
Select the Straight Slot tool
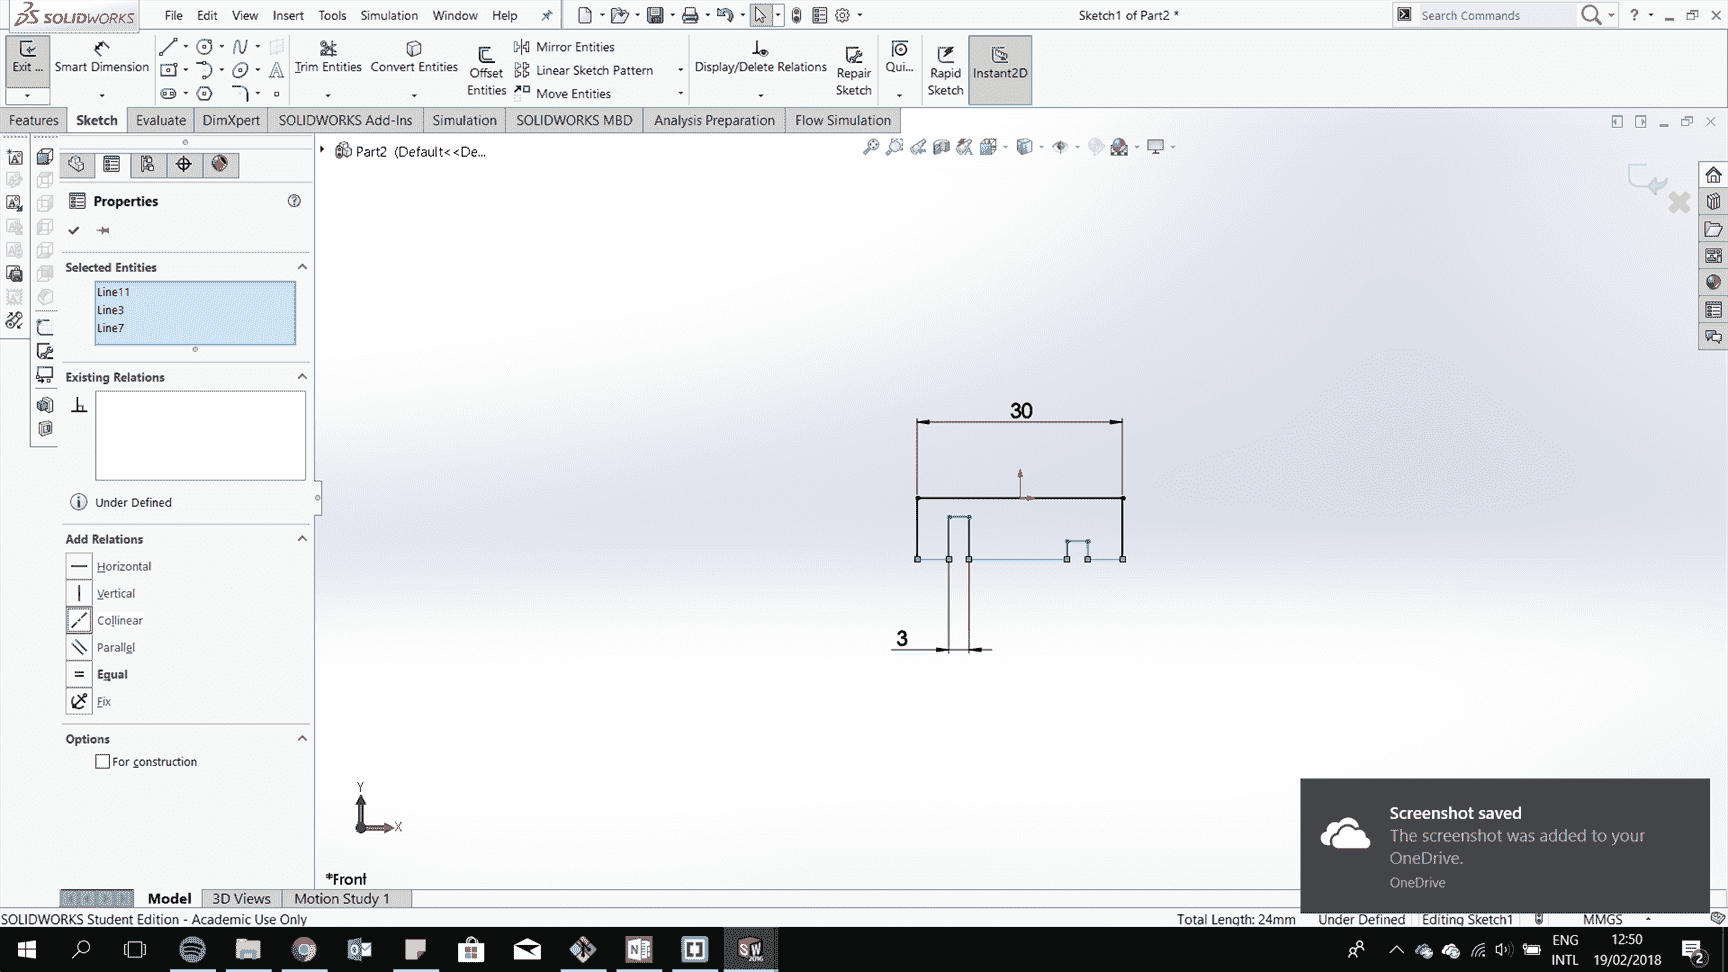(169, 93)
